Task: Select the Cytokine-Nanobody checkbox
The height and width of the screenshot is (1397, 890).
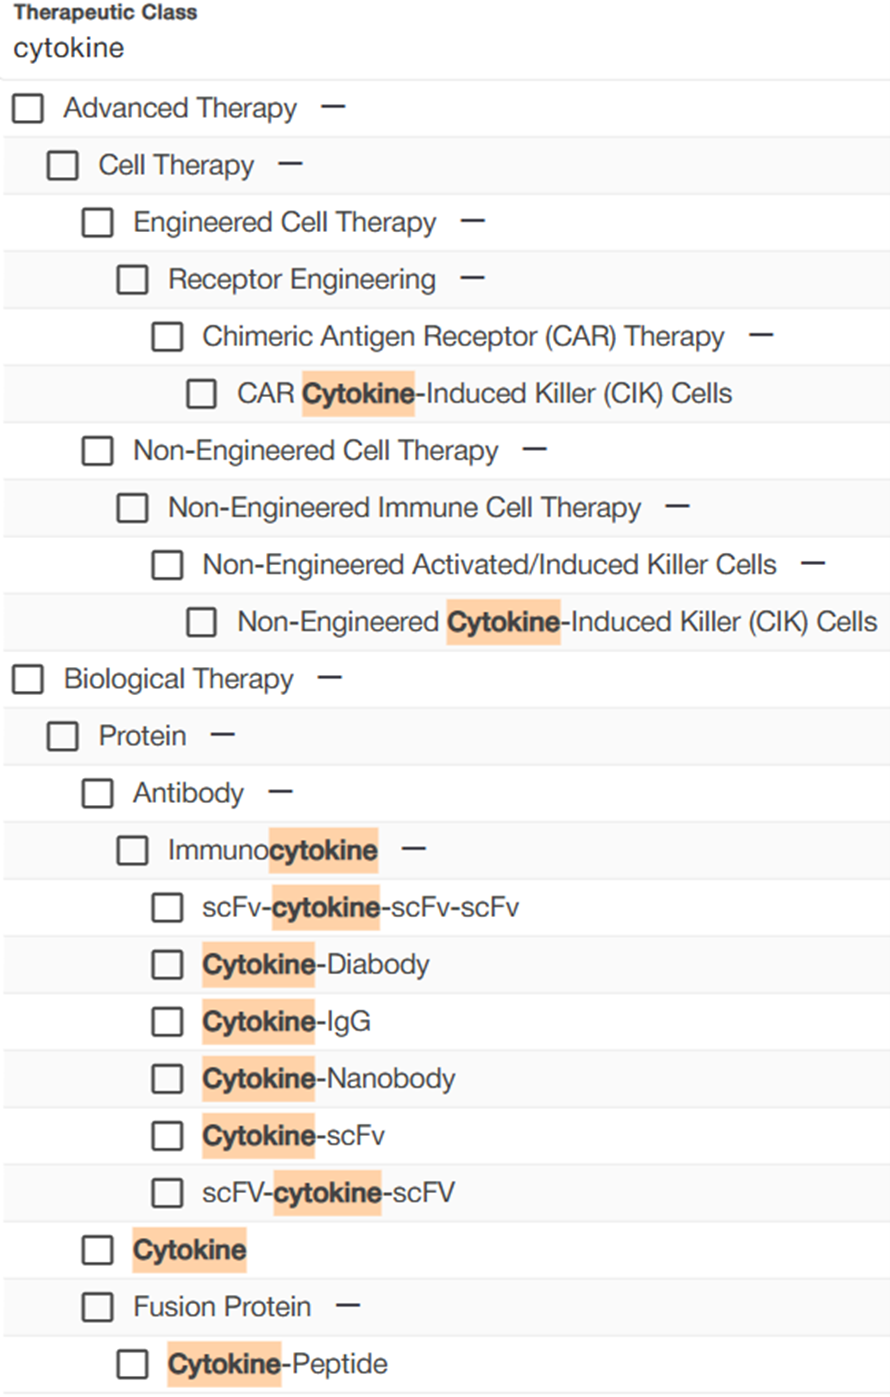Action: 167,1078
